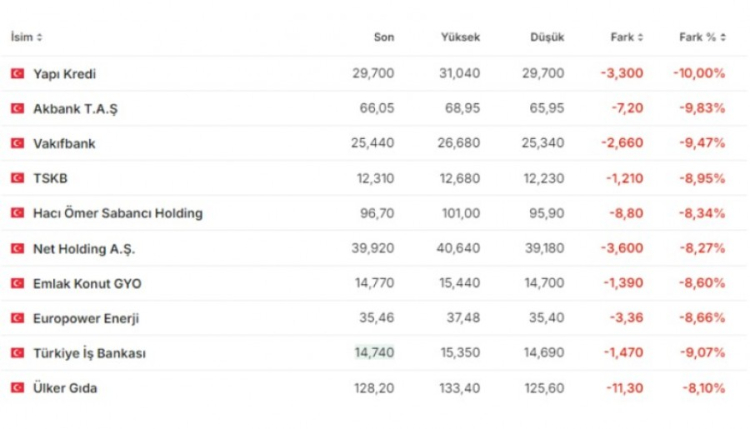750x429 pixels.
Task: Sort the list by Fark column
Action: (627, 38)
